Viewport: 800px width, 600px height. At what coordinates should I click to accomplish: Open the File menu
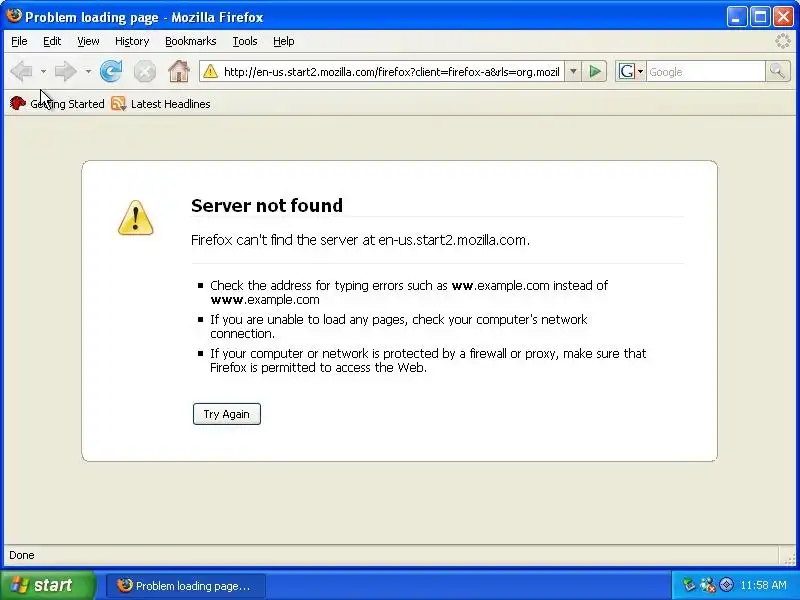click(x=19, y=41)
